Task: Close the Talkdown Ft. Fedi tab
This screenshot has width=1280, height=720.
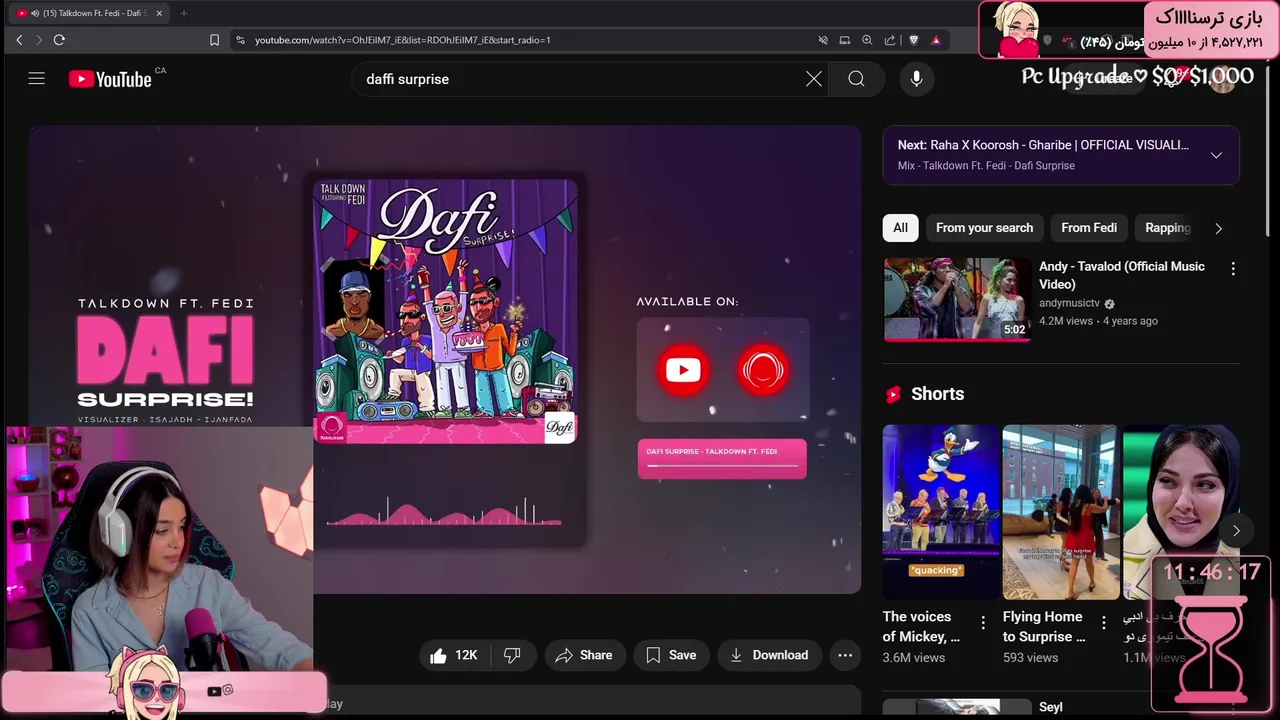Action: click(159, 13)
